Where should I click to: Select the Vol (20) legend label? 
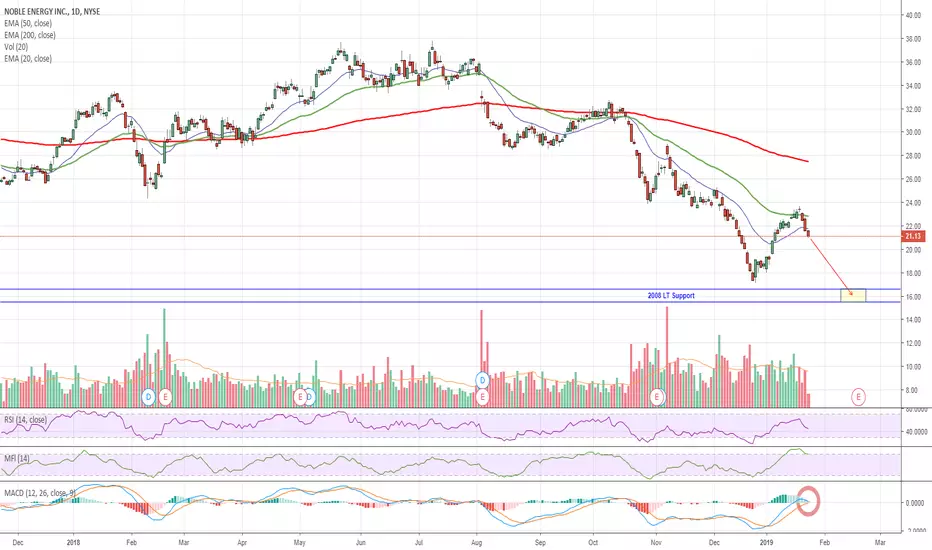point(16,47)
